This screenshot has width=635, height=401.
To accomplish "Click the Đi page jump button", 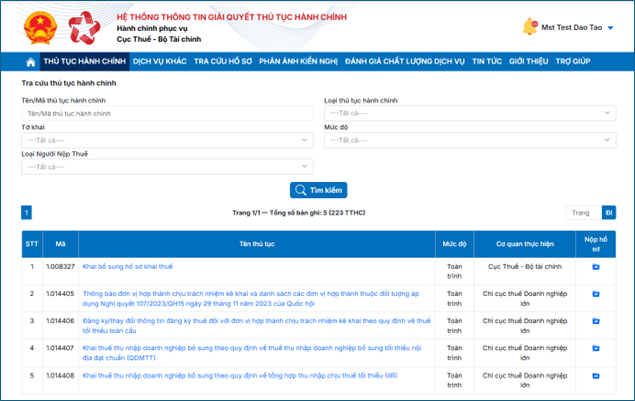I will coord(609,212).
